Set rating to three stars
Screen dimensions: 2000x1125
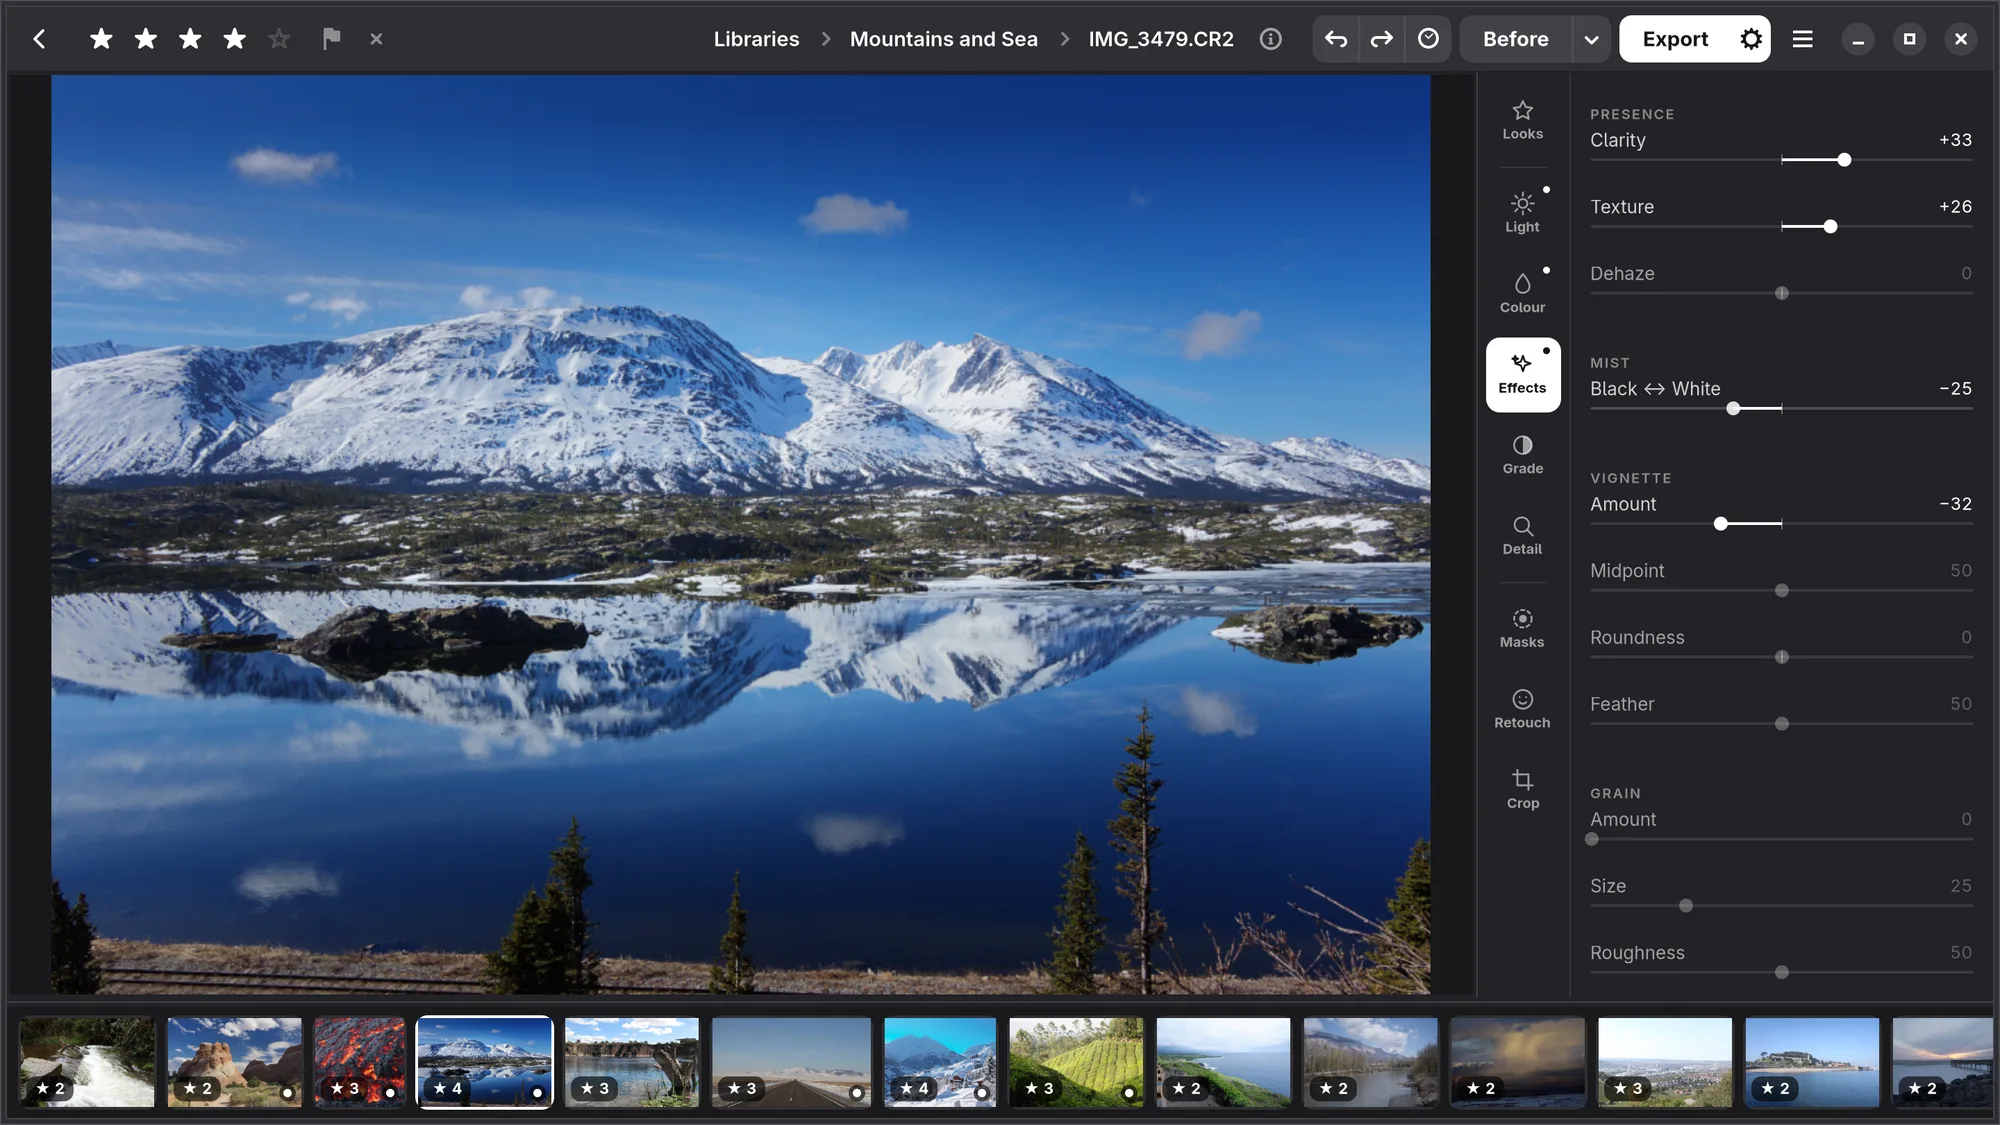point(190,39)
